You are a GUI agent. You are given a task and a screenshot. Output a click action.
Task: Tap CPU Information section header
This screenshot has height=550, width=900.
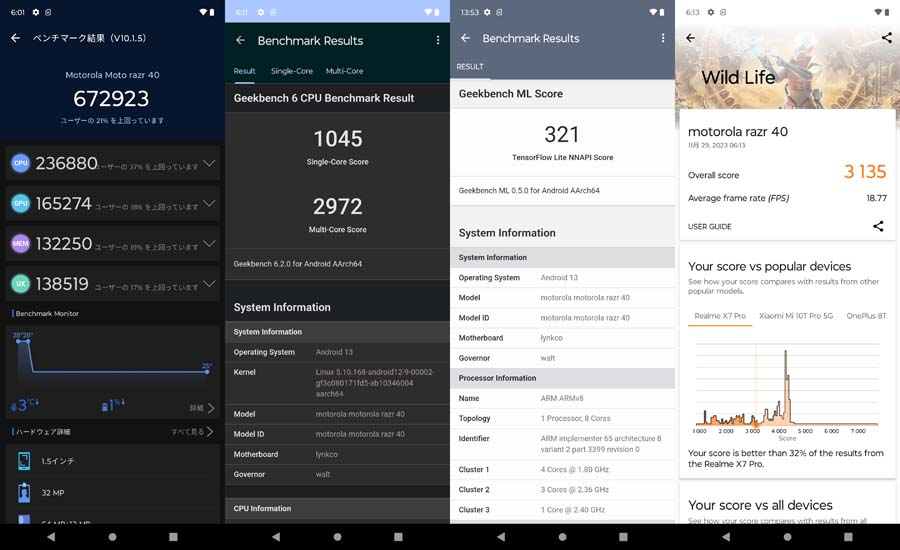(338, 509)
